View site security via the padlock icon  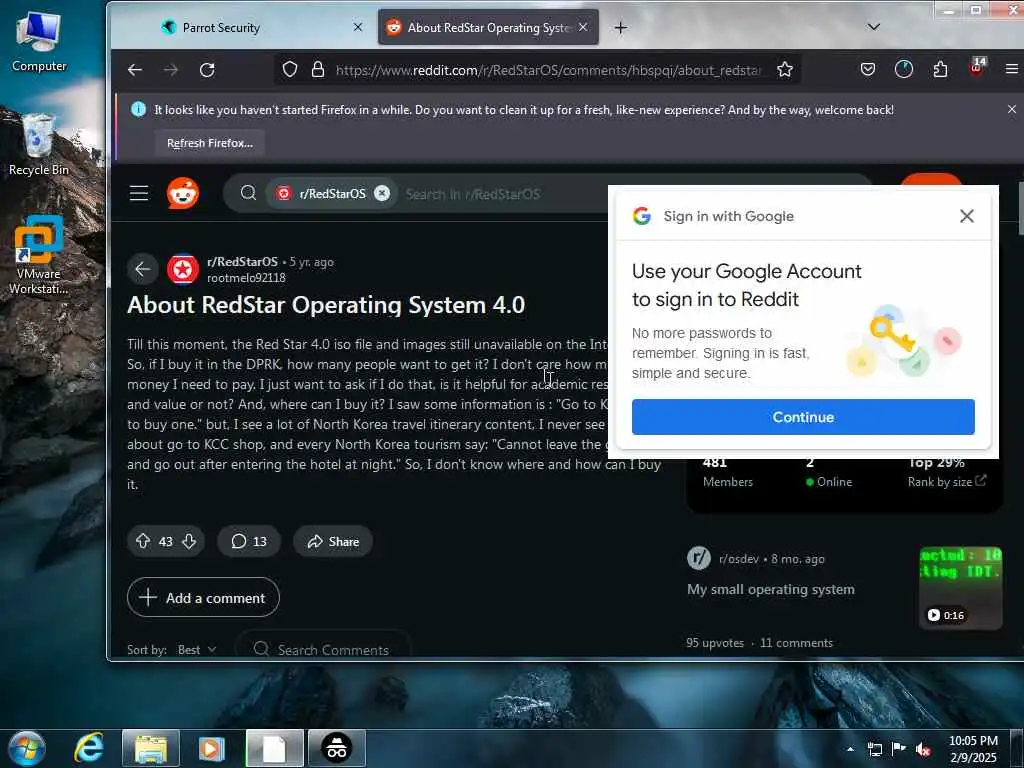click(318, 69)
